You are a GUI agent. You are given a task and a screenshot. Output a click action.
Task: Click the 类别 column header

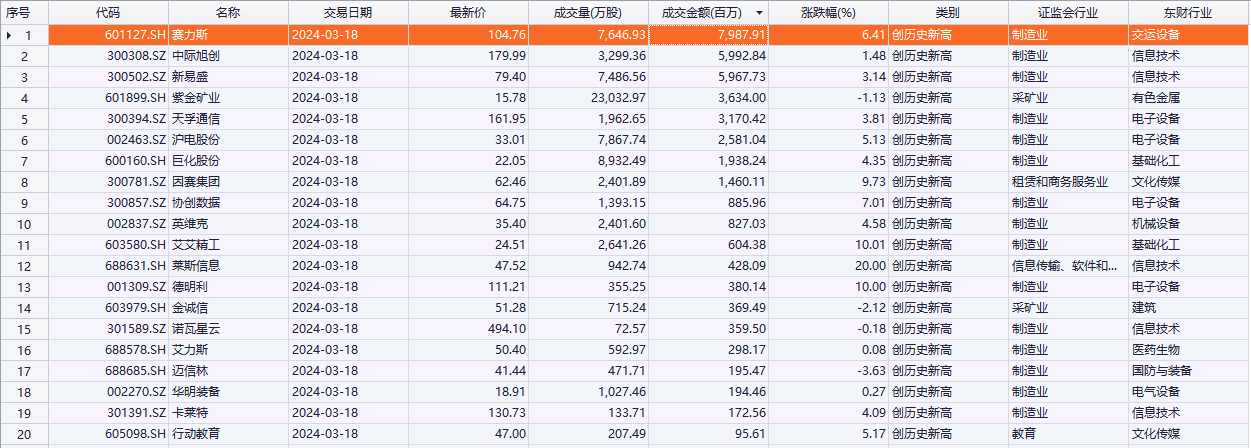[x=947, y=13]
